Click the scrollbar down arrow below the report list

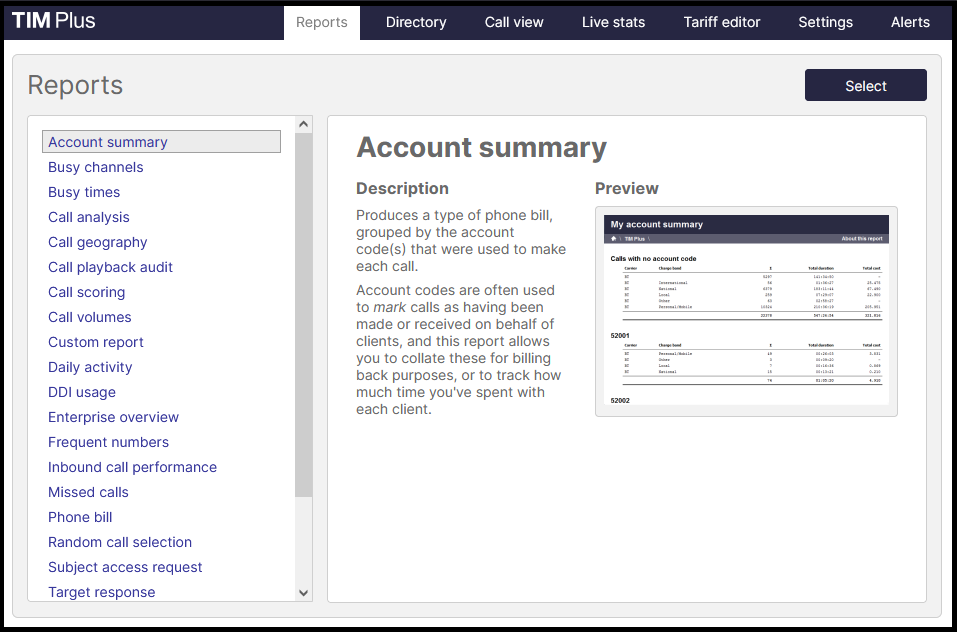(x=303, y=592)
